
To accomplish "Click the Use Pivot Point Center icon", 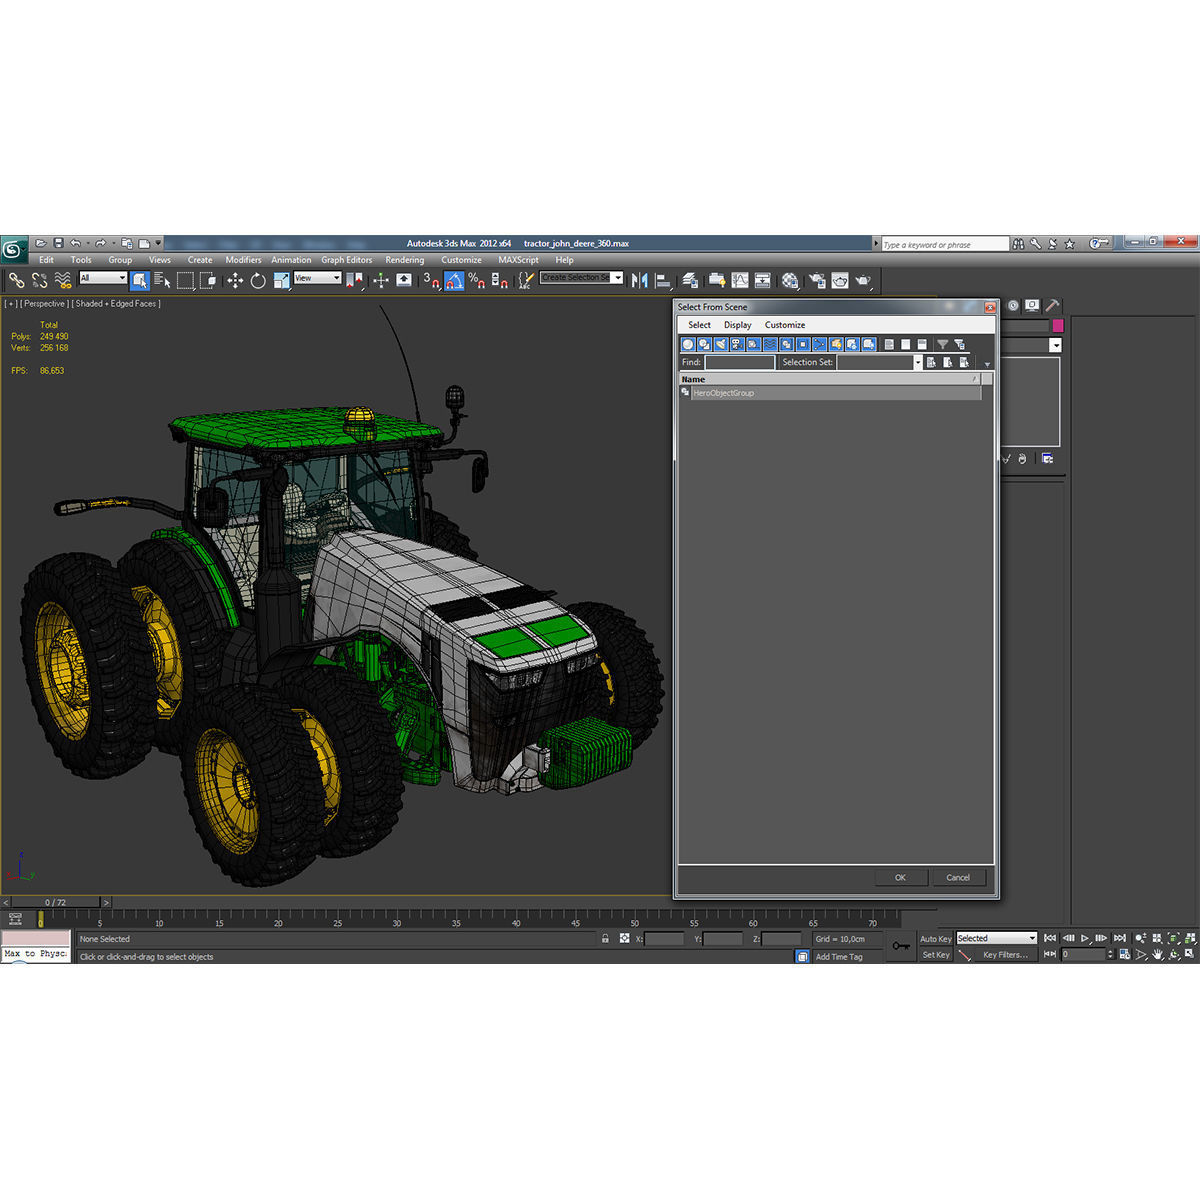I will coord(354,281).
